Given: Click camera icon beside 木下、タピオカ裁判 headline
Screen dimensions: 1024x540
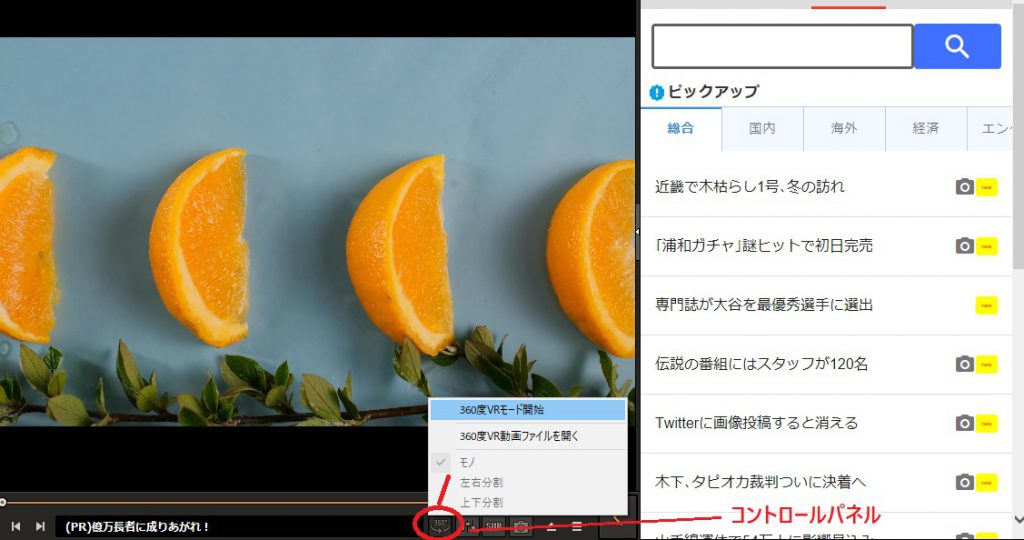Looking at the screenshot, I should (x=965, y=483).
